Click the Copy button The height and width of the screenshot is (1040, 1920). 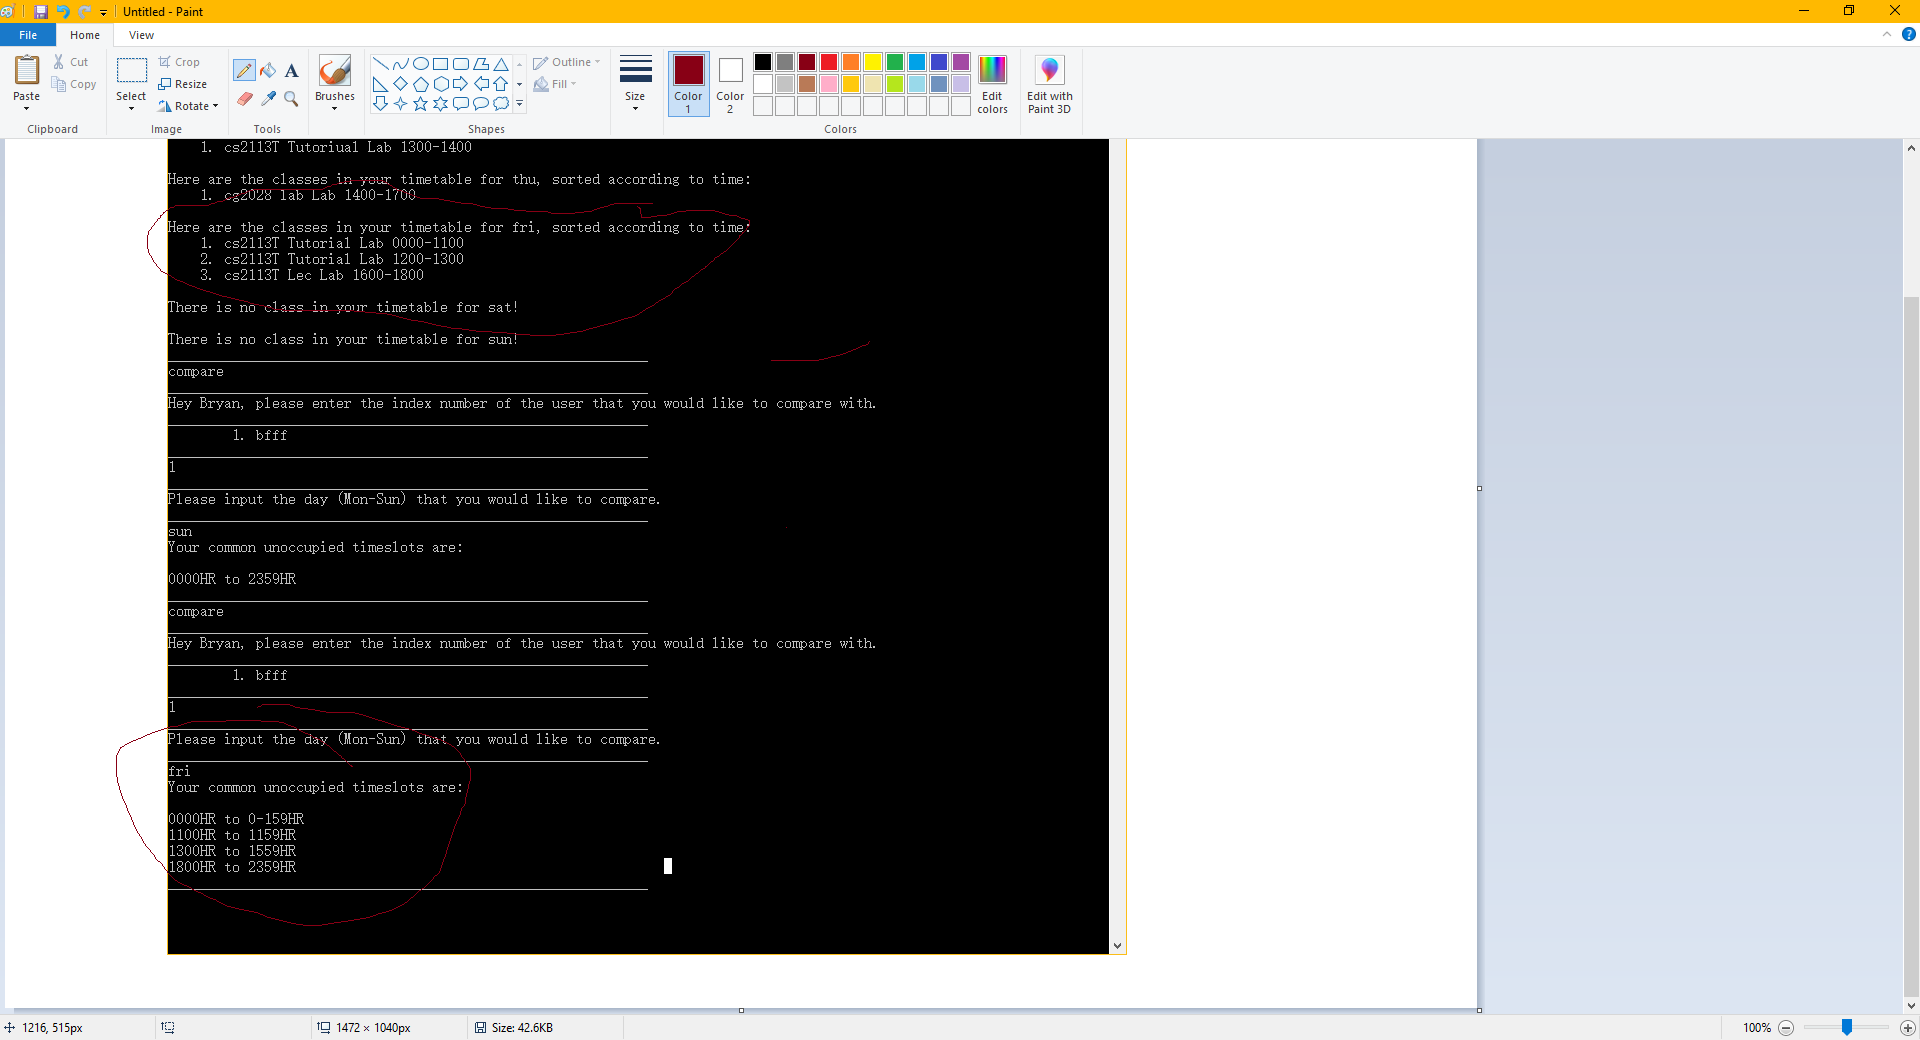pyautogui.click(x=74, y=84)
